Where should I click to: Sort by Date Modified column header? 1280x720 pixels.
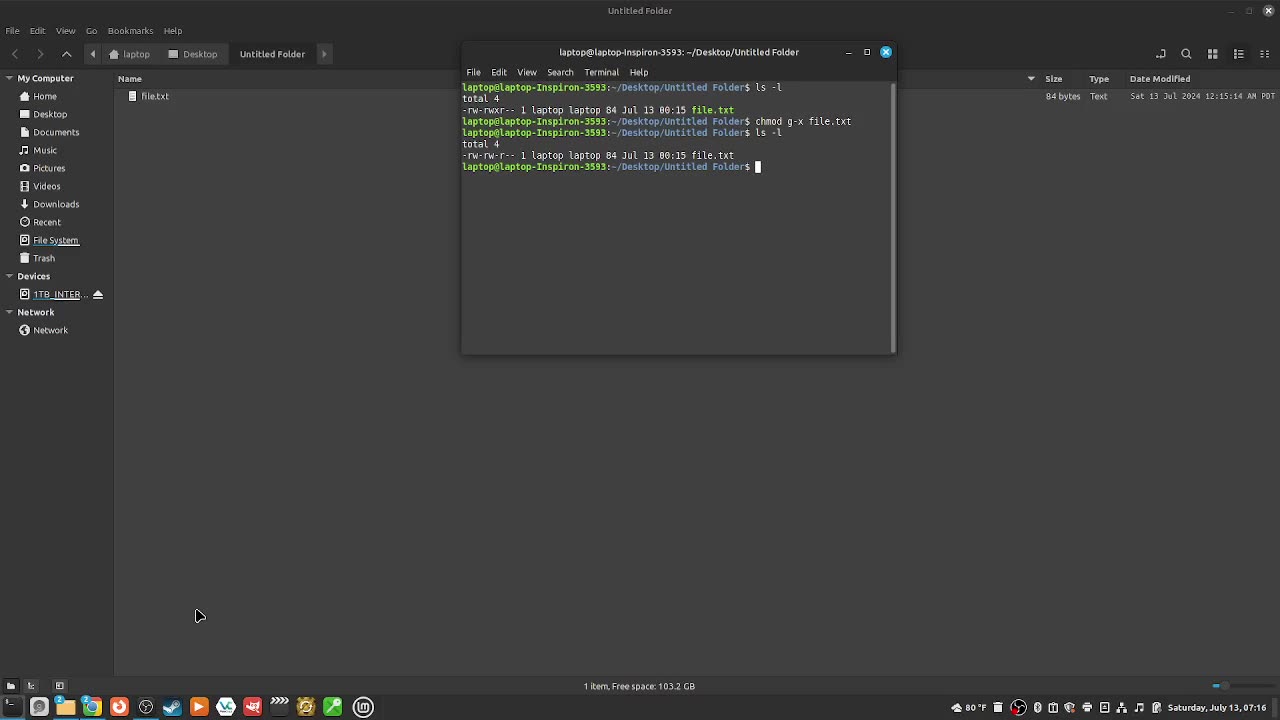pos(1160,78)
